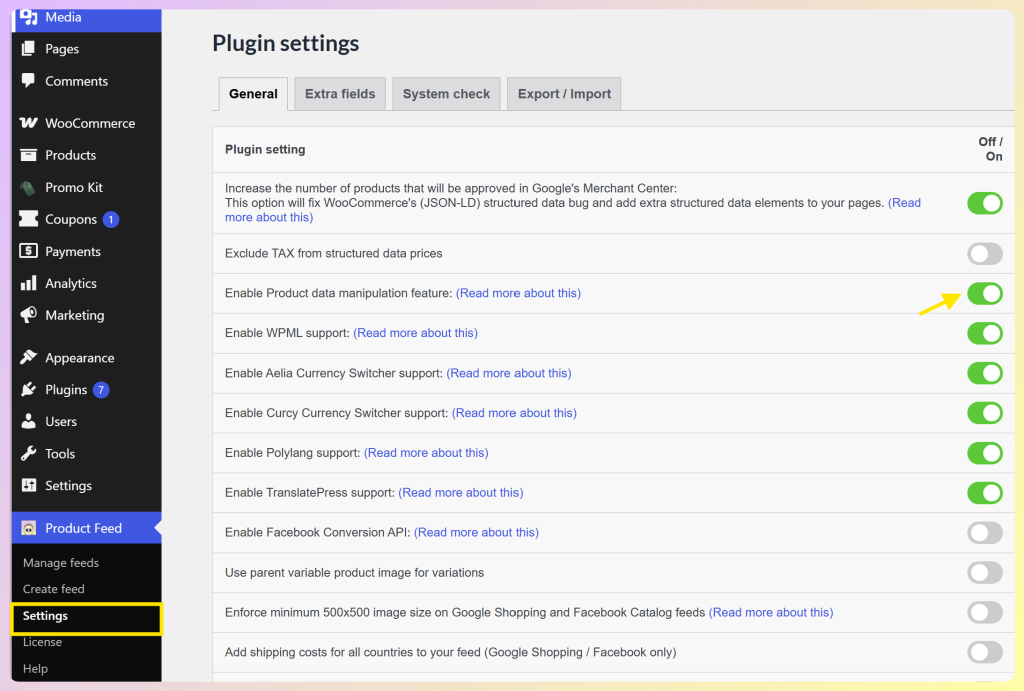Click the Off / On column header

click(990, 149)
